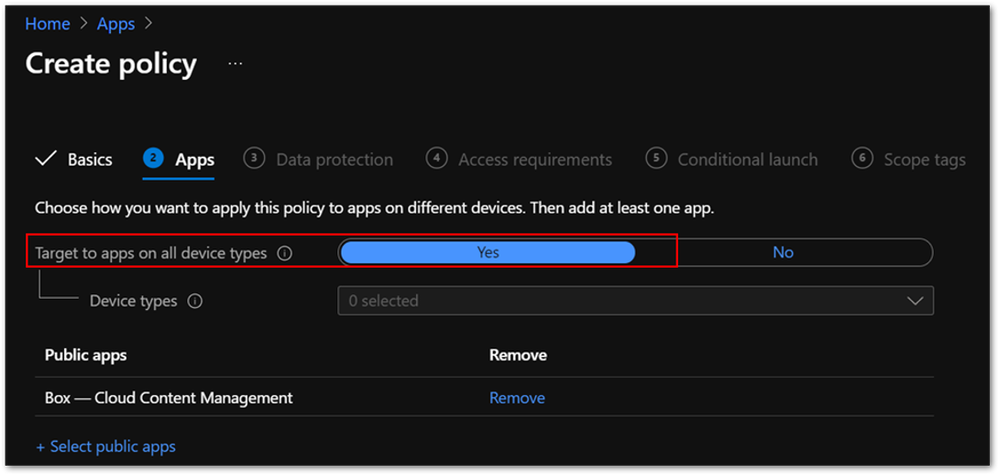Image resolution: width=999 pixels, height=475 pixels.
Task: Remove Box — Cloud Content Management app
Action: [x=517, y=398]
